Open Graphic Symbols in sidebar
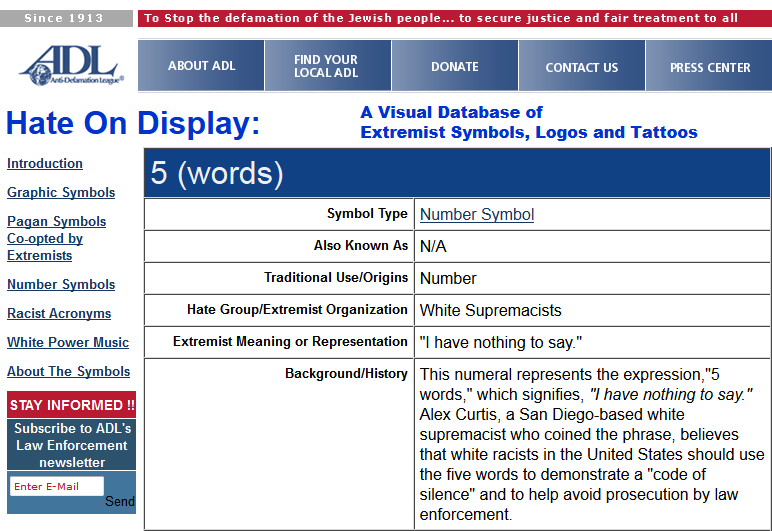This screenshot has width=772, height=531. click(x=61, y=192)
